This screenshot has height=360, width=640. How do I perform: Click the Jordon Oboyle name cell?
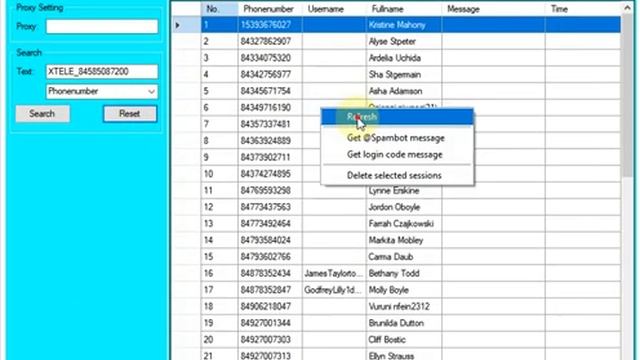pos(404,207)
